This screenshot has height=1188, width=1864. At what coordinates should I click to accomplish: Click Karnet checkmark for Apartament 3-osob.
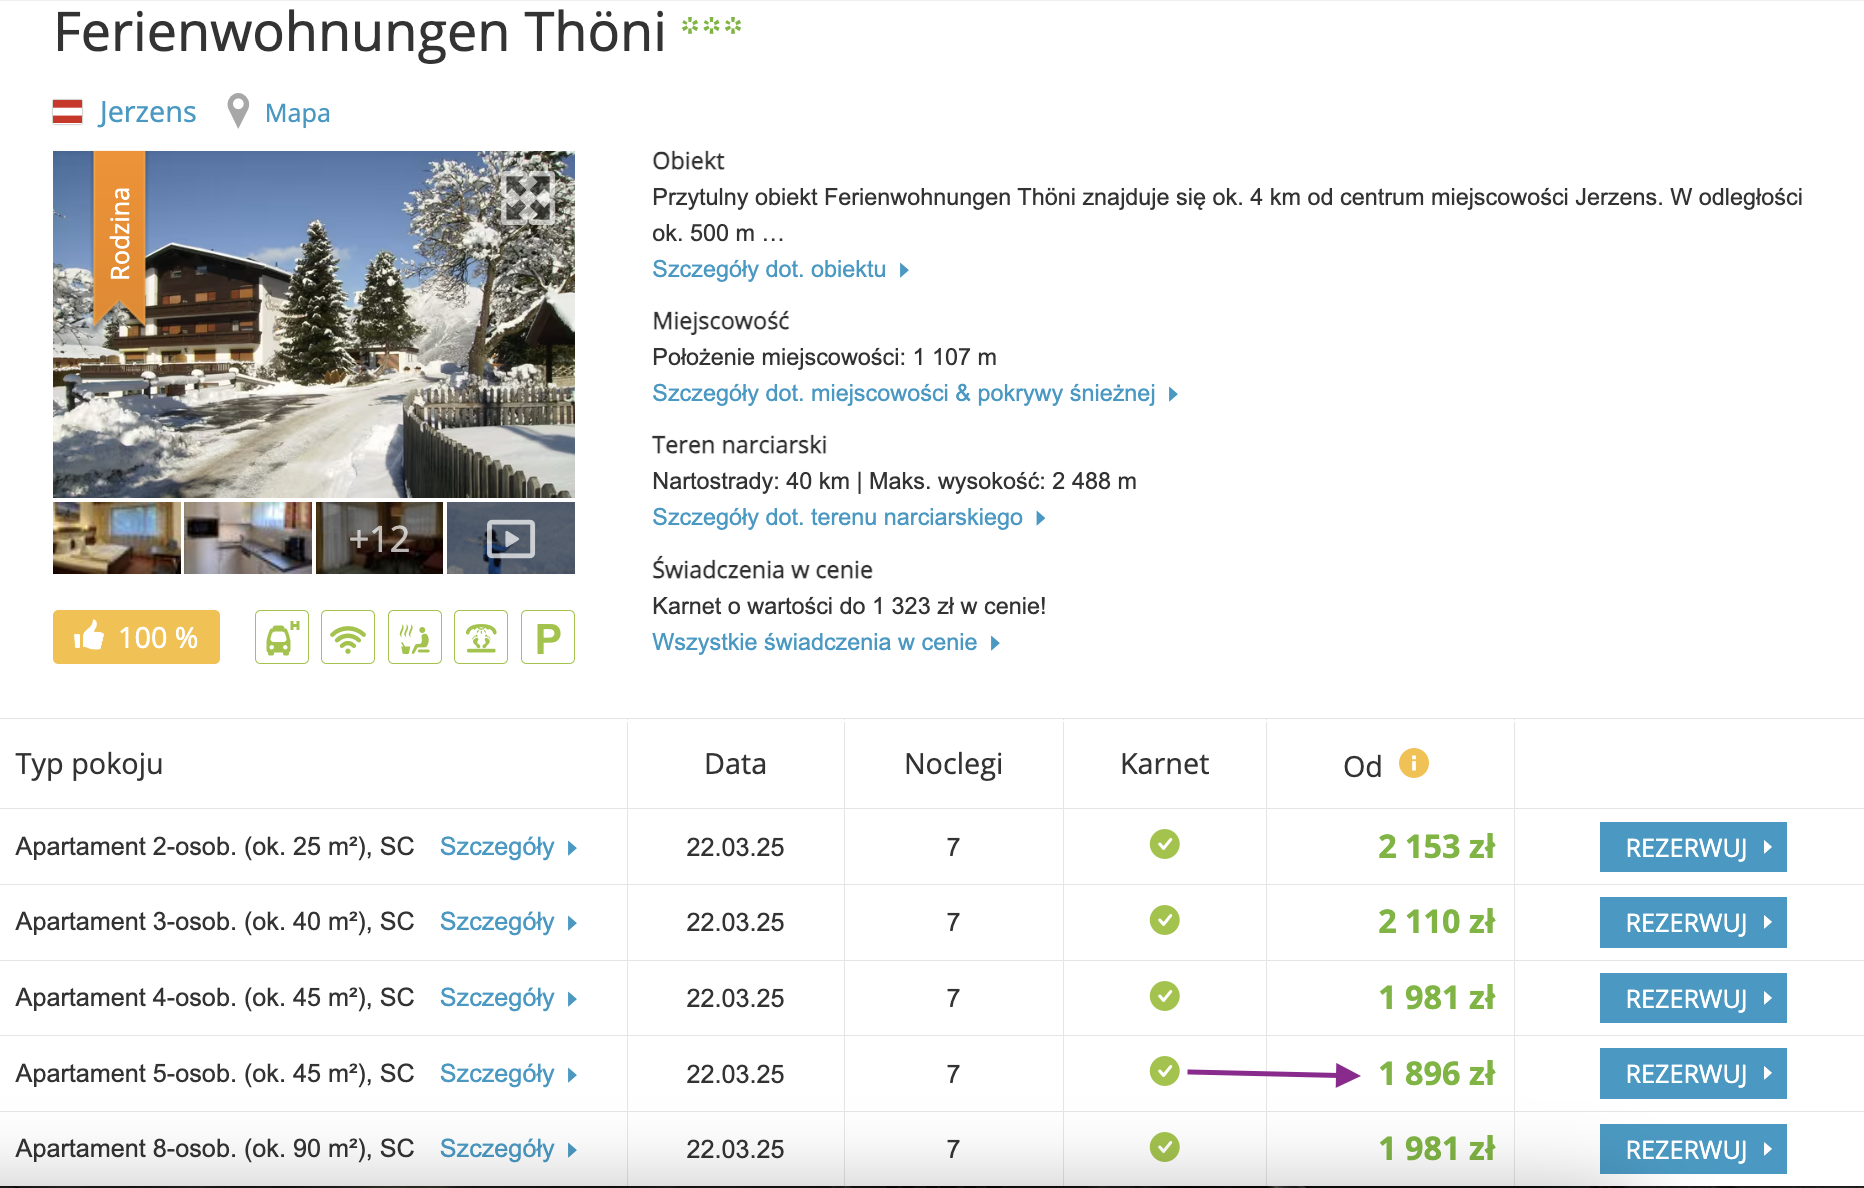1164,920
